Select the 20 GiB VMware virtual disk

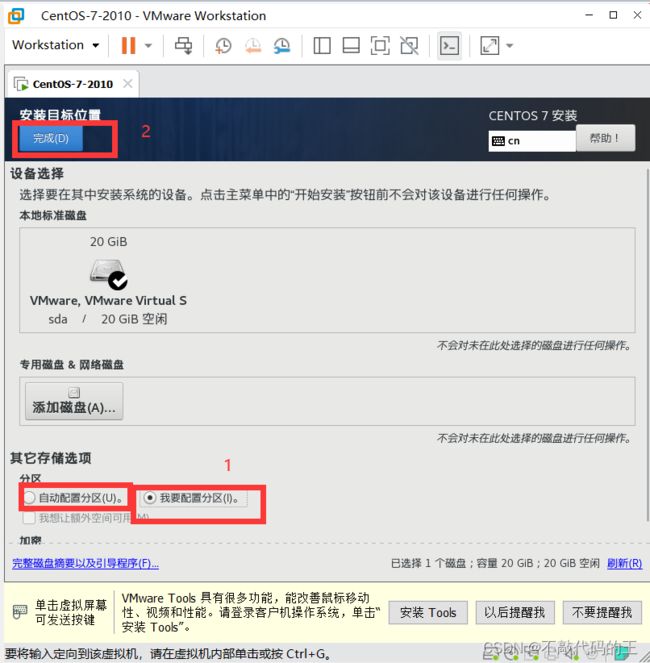coord(108,280)
